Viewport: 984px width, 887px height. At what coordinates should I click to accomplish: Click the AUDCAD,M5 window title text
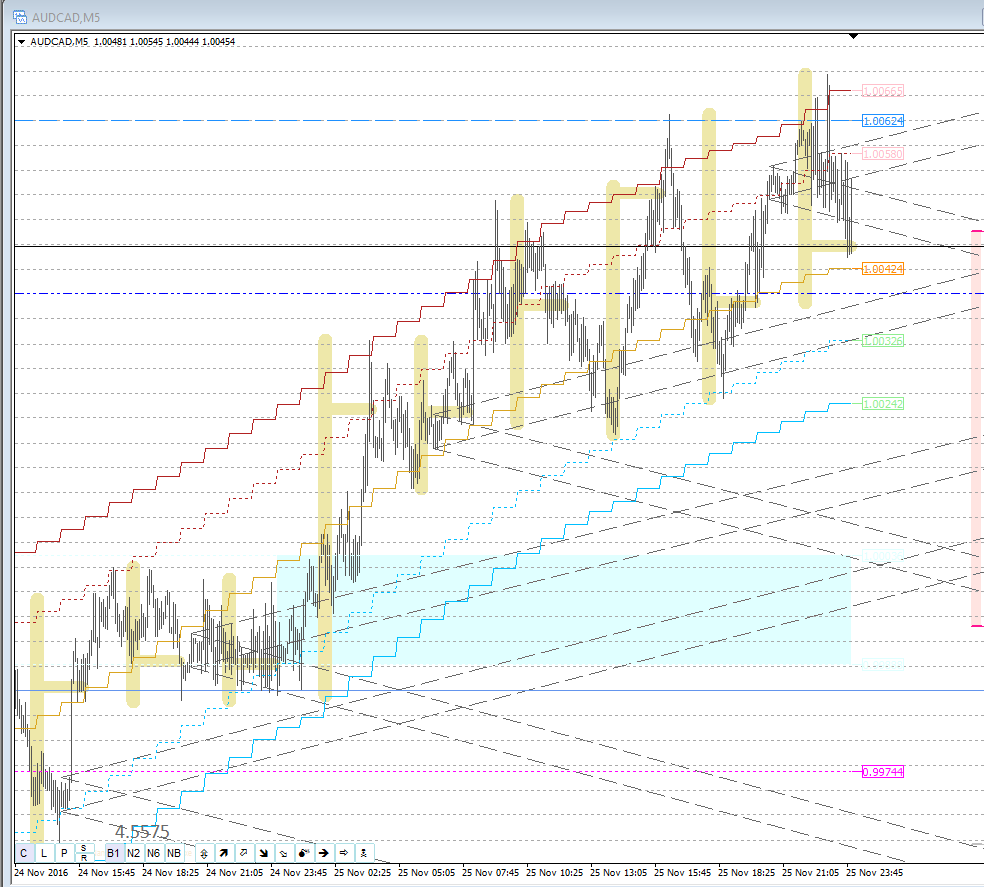click(x=66, y=18)
